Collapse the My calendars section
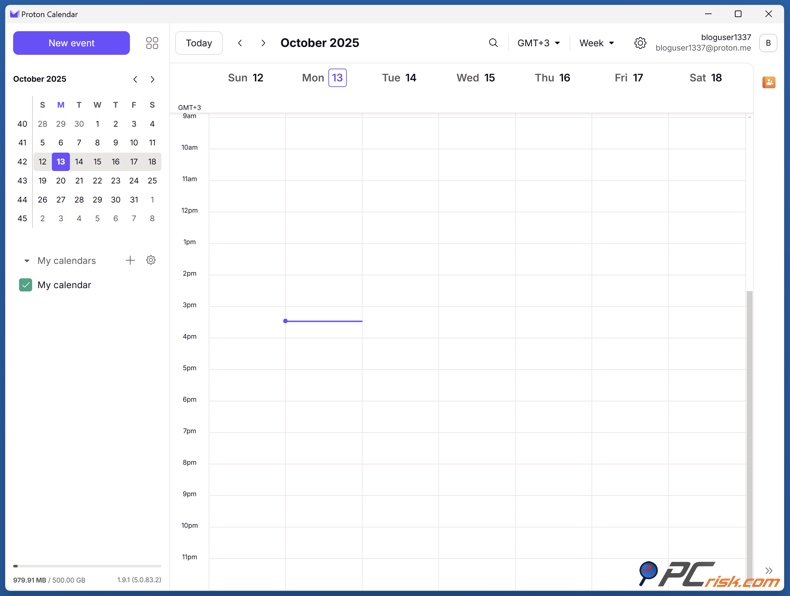 pos(27,261)
